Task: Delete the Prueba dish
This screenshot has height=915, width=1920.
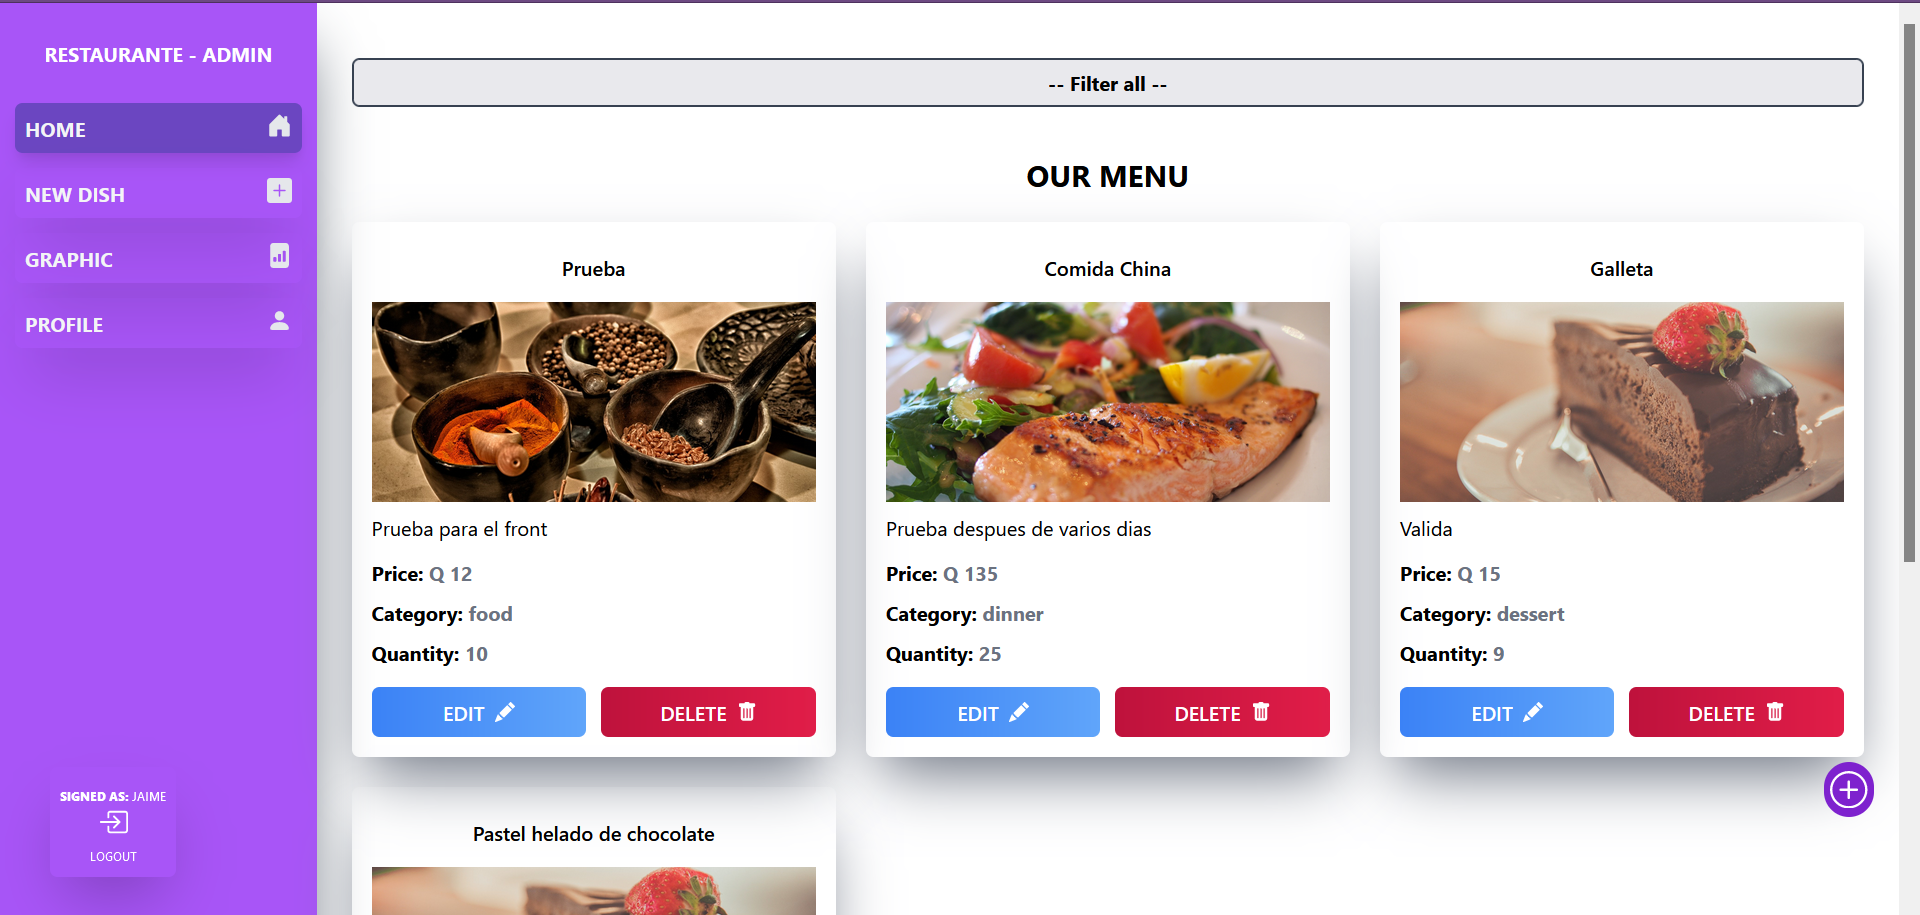Action: click(707, 713)
